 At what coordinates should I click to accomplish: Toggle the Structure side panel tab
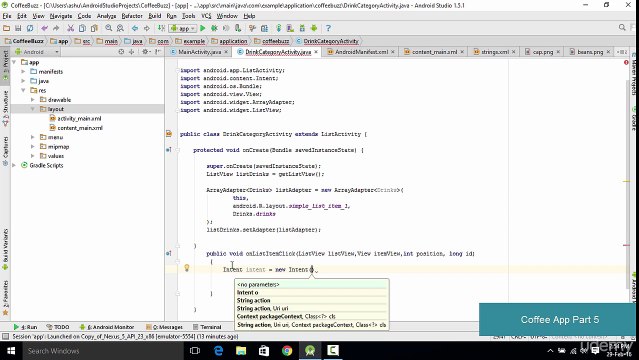pyautogui.click(x=5, y=107)
